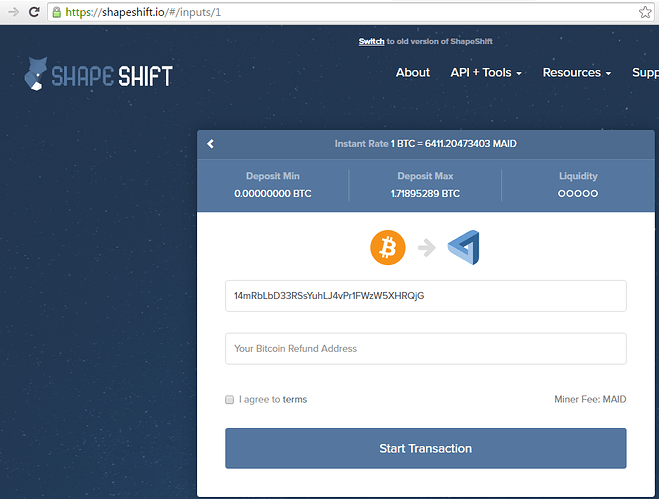Click the Your Bitcoin Refund Address field
The image size is (659, 499).
coord(426,349)
